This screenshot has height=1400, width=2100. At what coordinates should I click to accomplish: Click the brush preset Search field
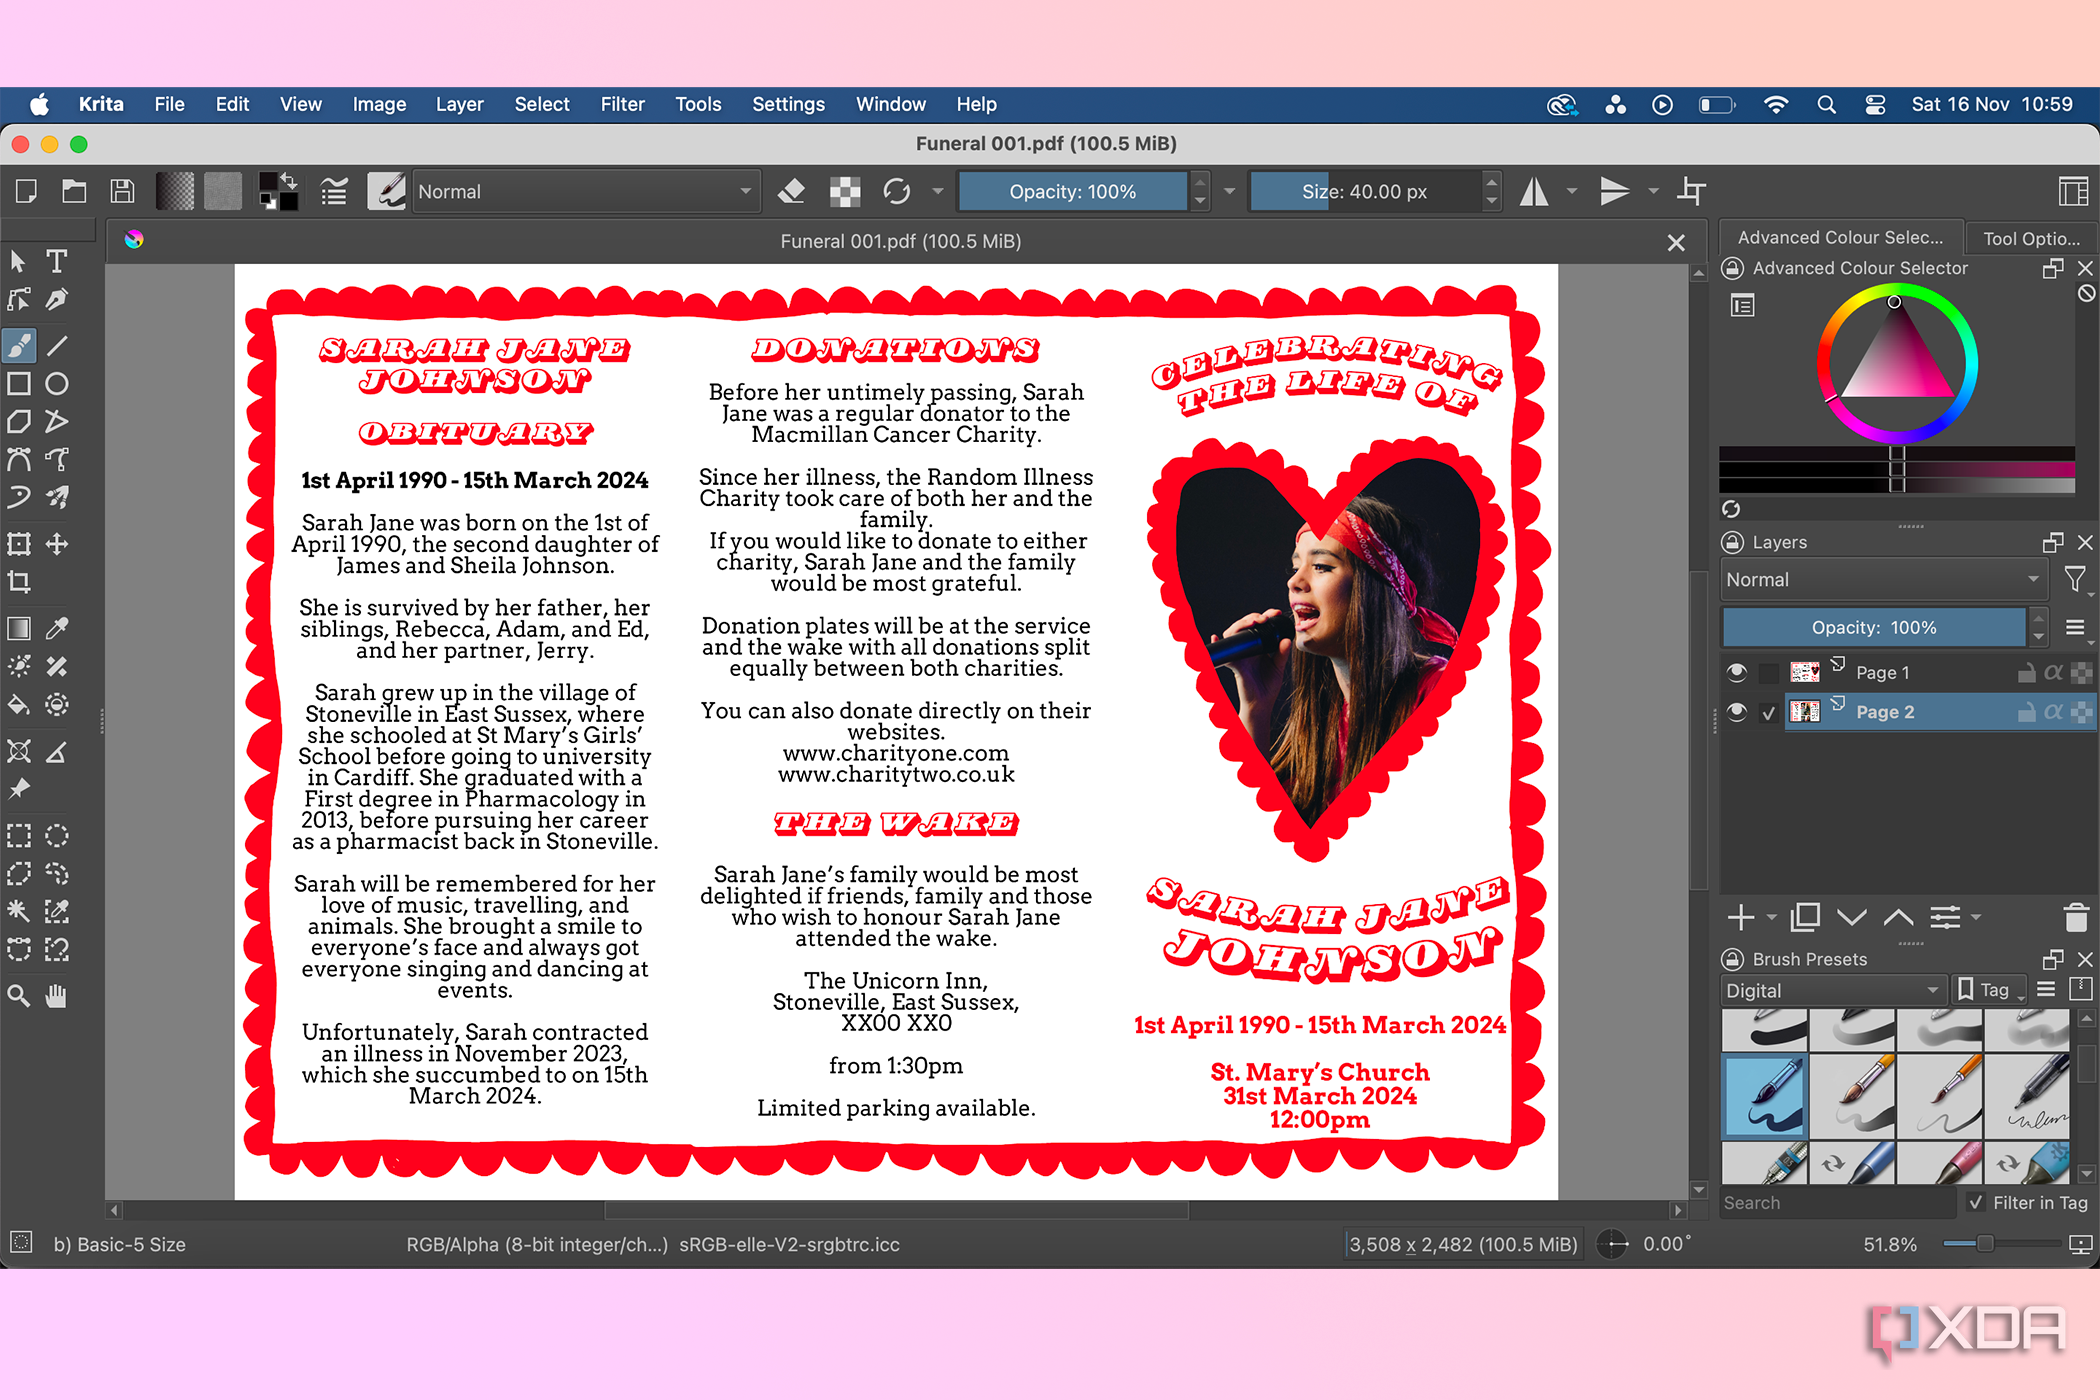pyautogui.click(x=1838, y=1203)
